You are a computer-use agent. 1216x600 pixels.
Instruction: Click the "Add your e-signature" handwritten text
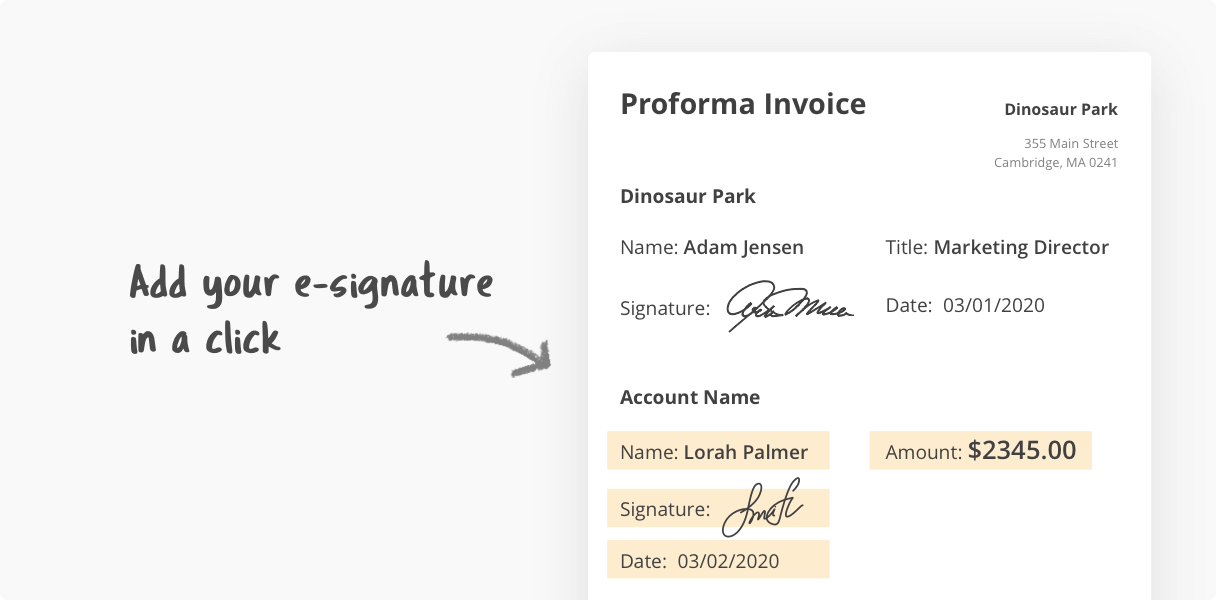(x=312, y=284)
